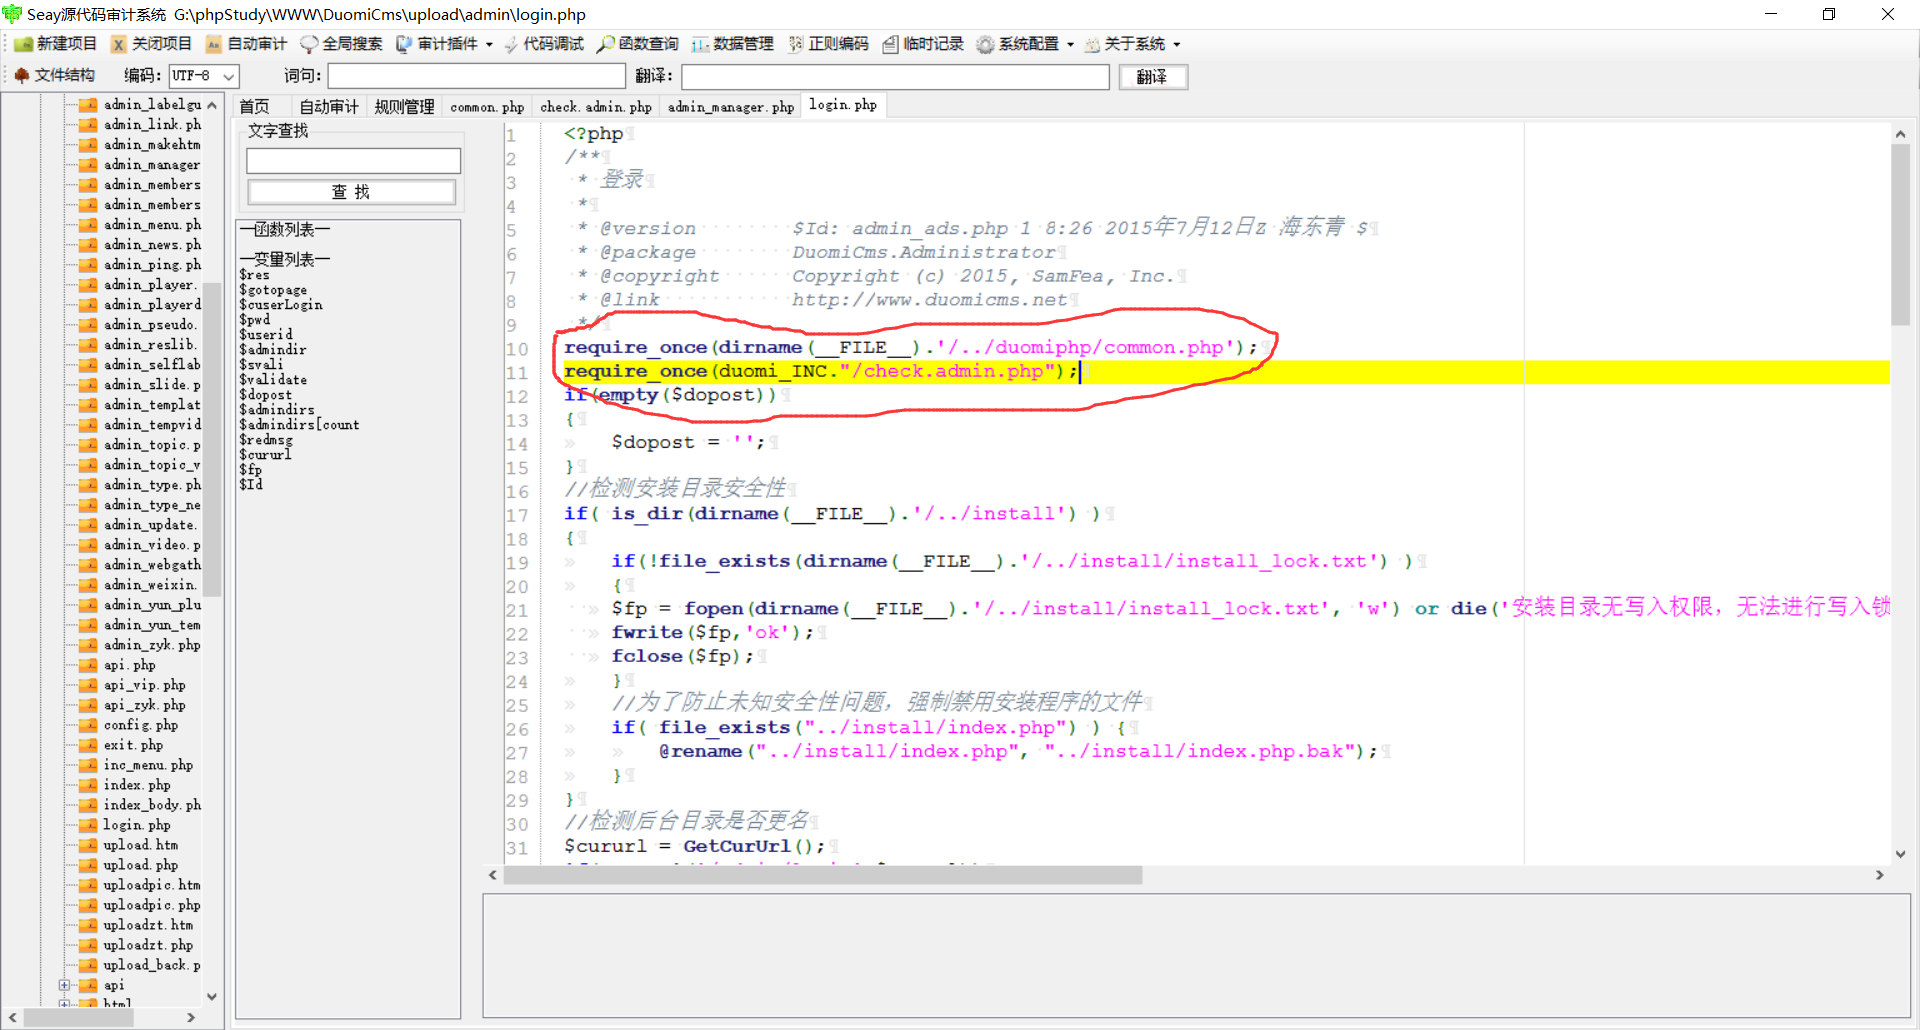
Task: Click folder icon beside api folder
Action: [88, 985]
